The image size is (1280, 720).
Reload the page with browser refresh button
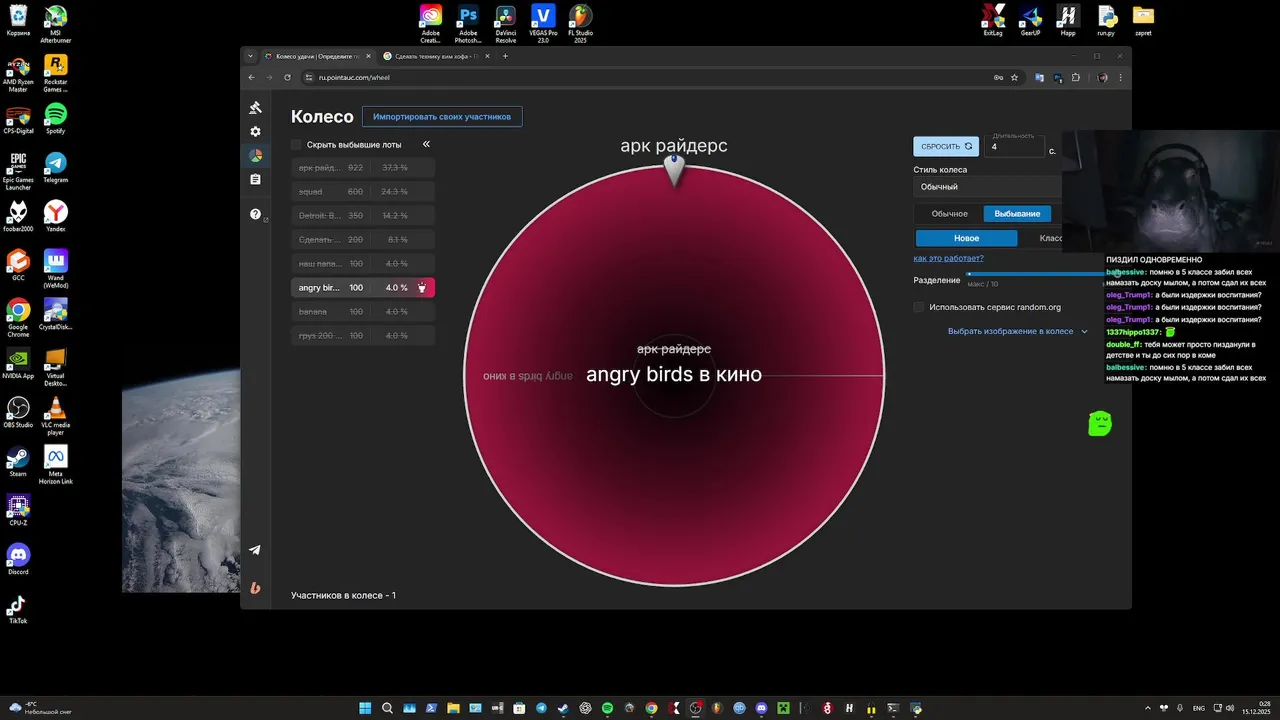(x=287, y=77)
